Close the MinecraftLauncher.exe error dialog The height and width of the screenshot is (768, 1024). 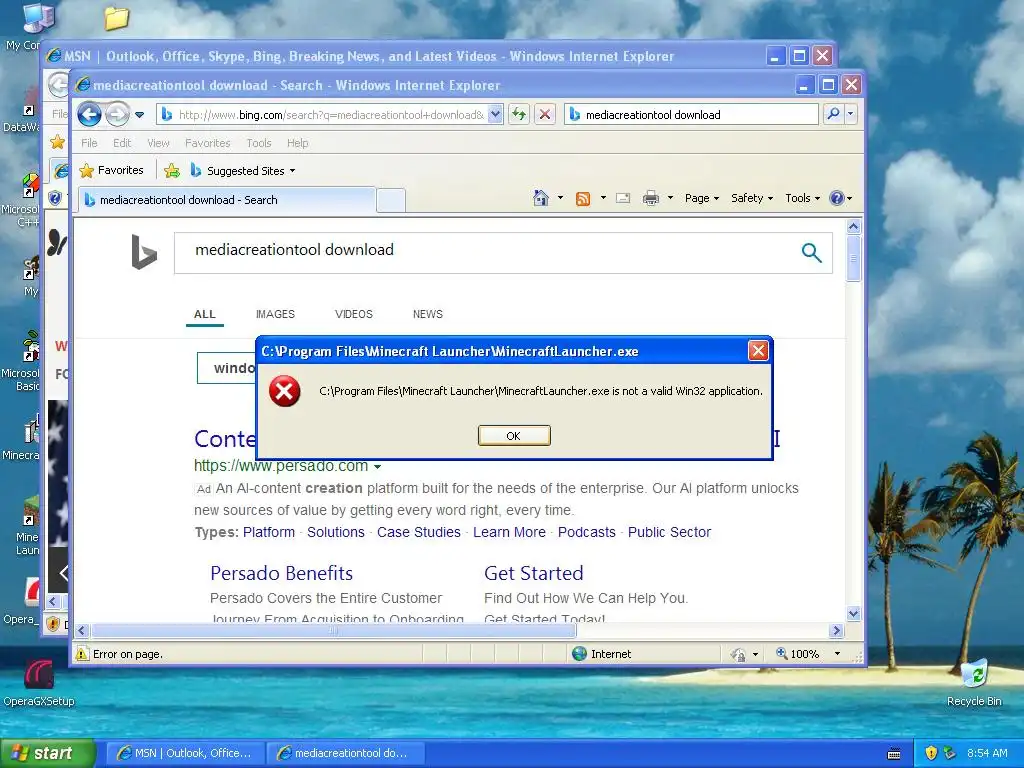coord(758,351)
